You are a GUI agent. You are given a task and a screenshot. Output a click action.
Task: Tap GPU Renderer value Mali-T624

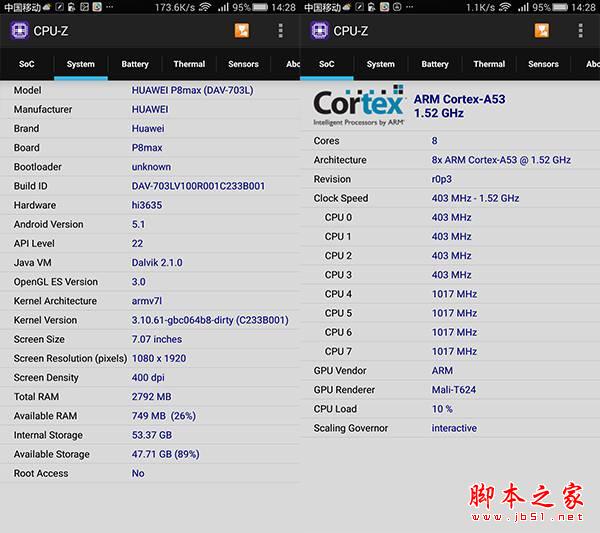click(x=454, y=390)
